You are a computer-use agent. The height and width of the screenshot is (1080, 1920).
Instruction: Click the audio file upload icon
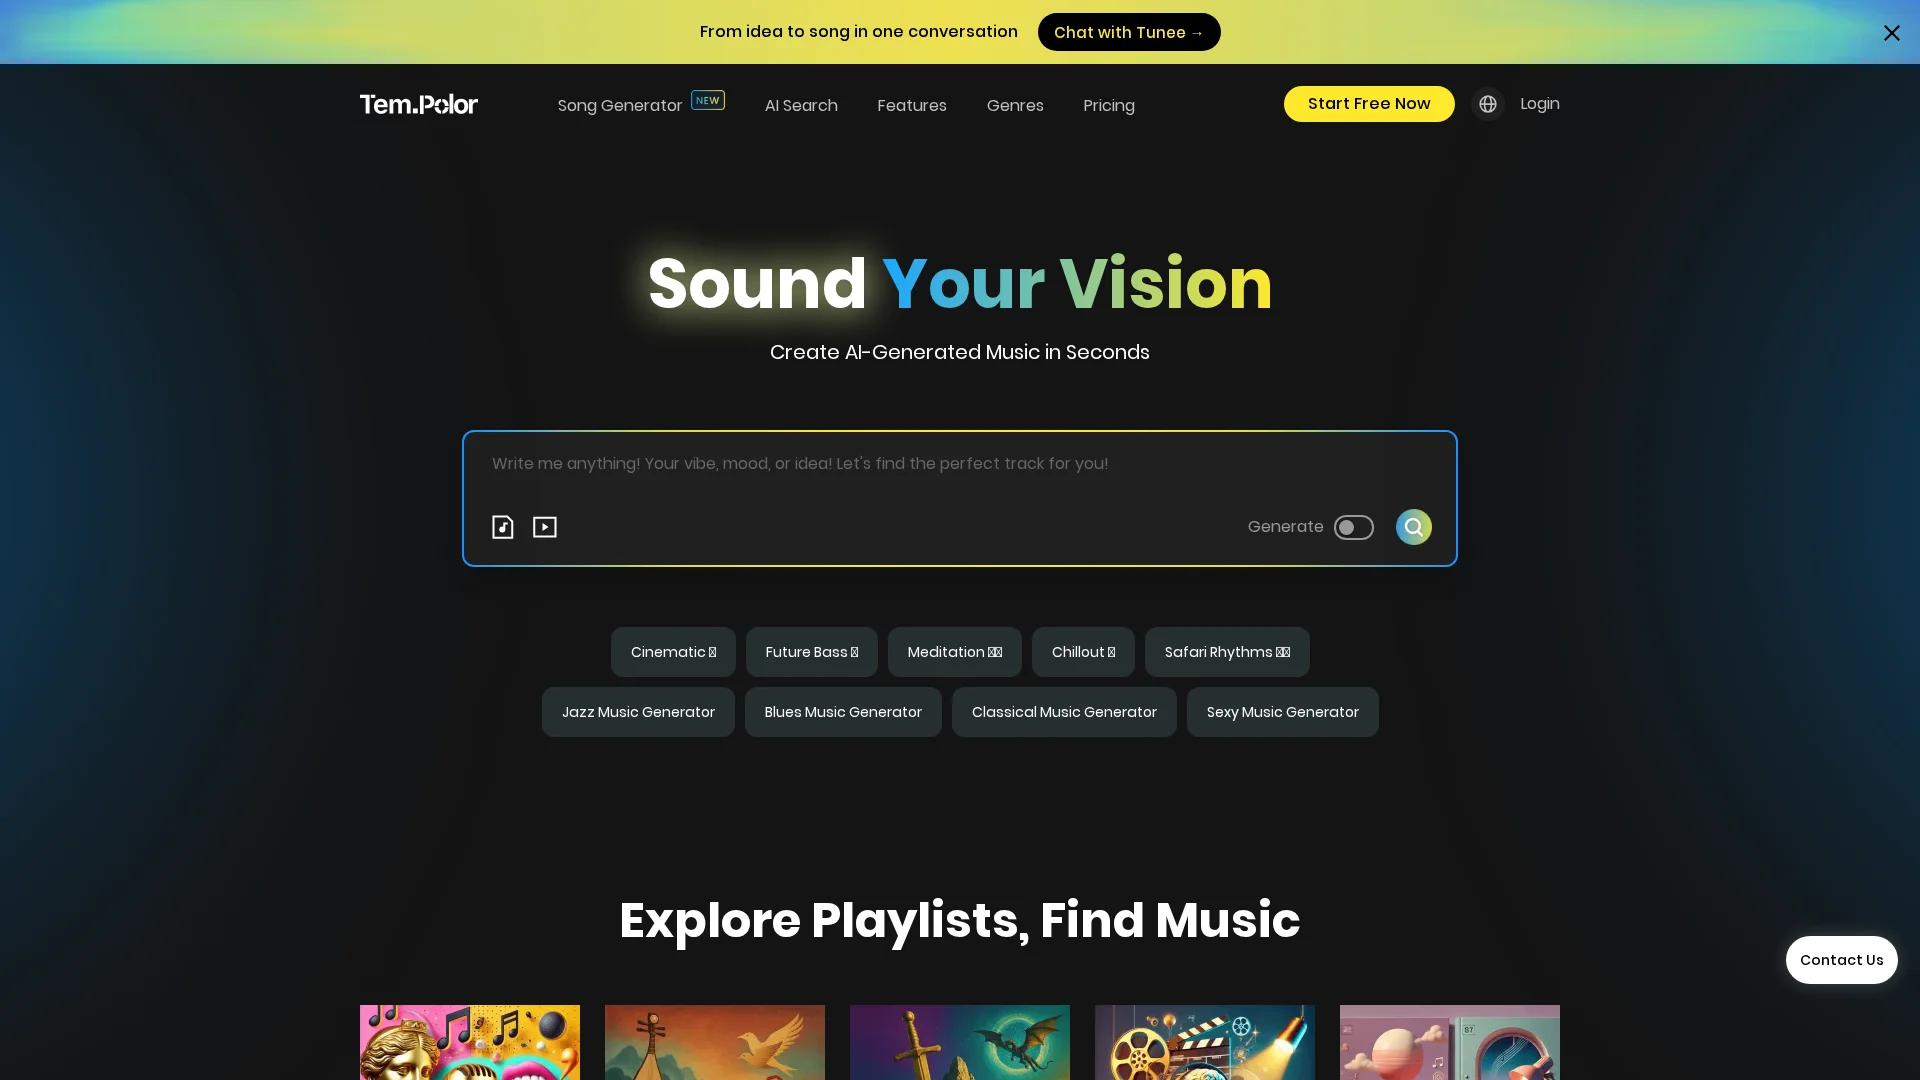point(503,527)
